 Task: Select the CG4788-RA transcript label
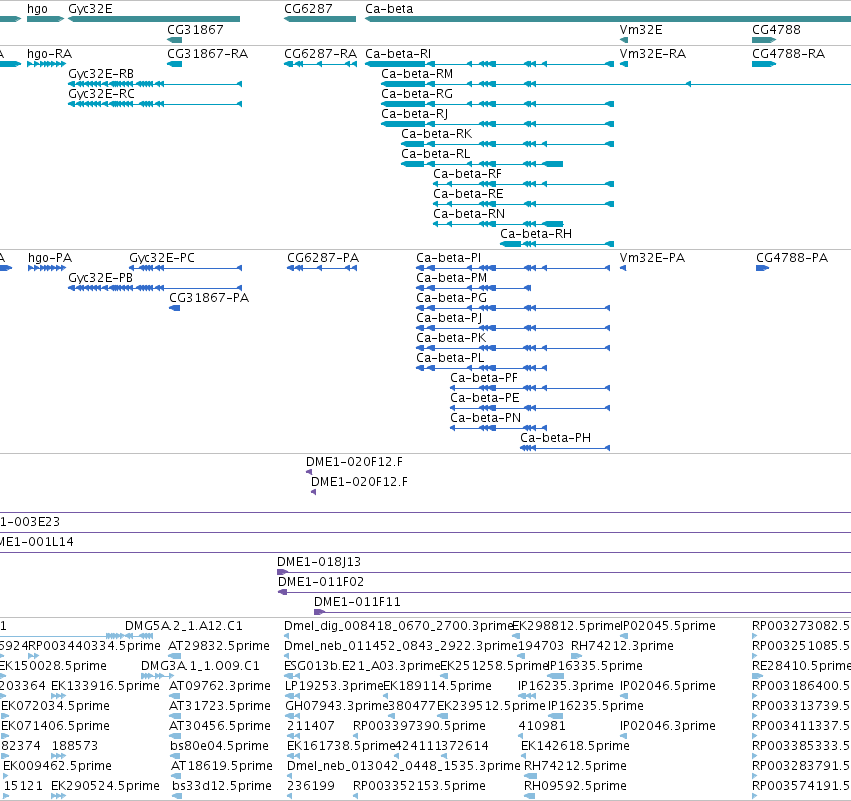(x=789, y=54)
